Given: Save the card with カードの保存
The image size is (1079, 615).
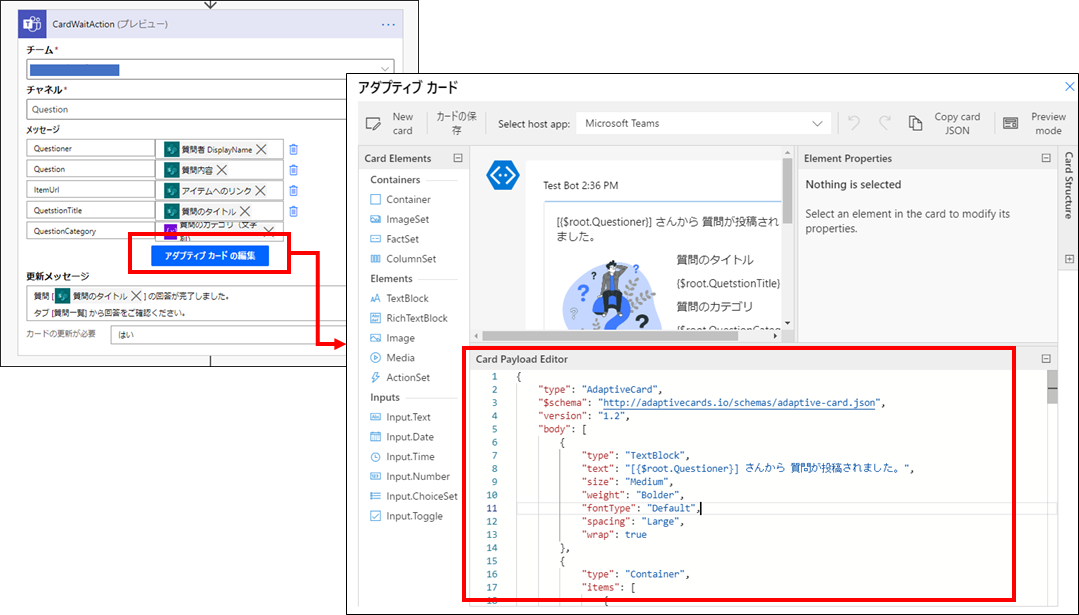Looking at the screenshot, I should pos(456,124).
